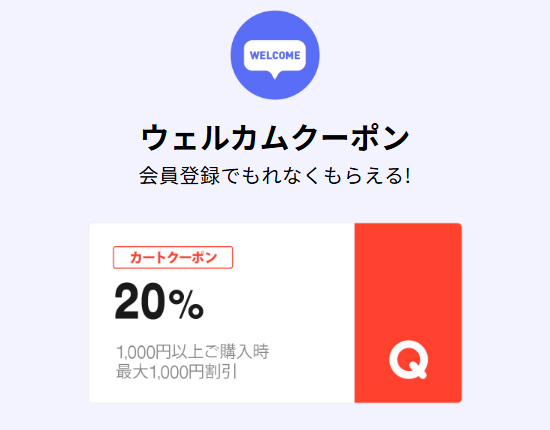The width and height of the screenshot is (550, 430).
Task: Click the ウェルカムクーポン heading
Action: [x=275, y=137]
